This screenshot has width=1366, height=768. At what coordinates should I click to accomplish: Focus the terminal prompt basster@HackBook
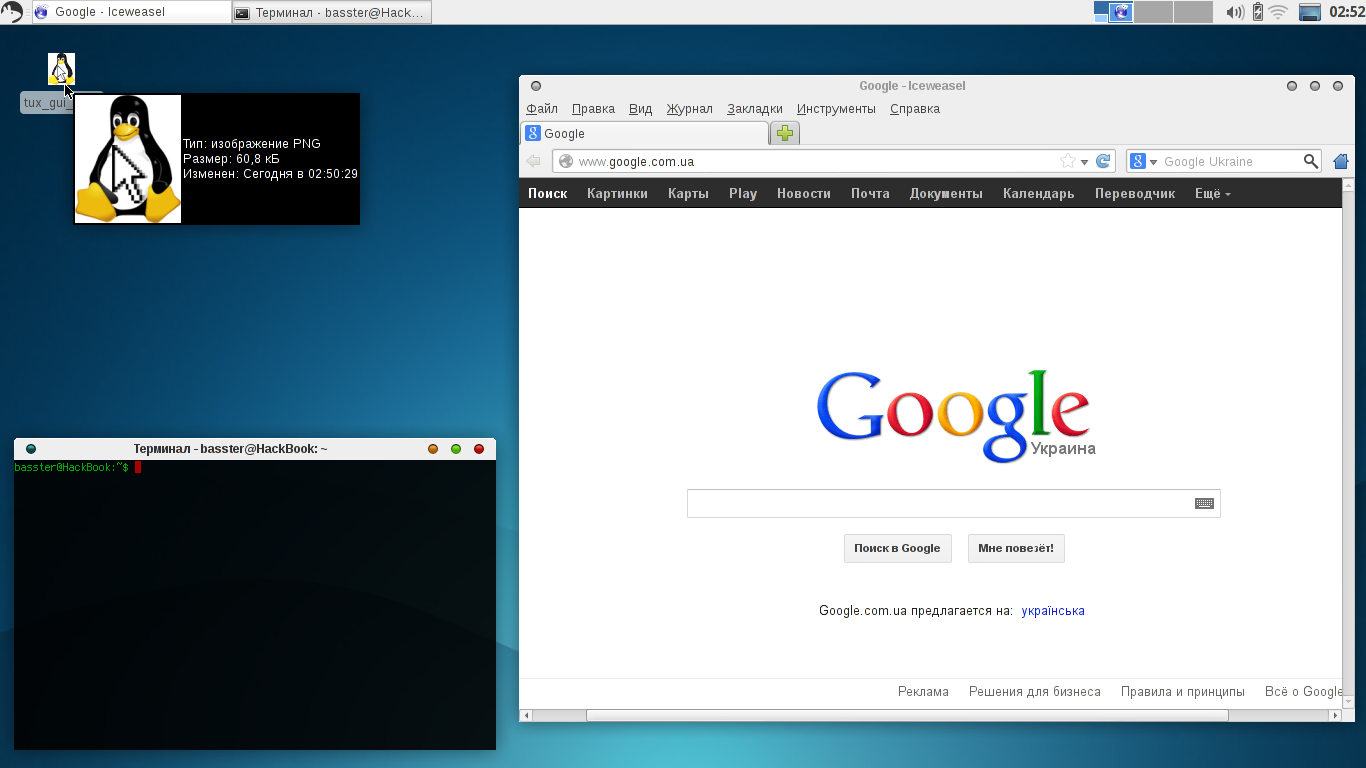(x=72, y=467)
